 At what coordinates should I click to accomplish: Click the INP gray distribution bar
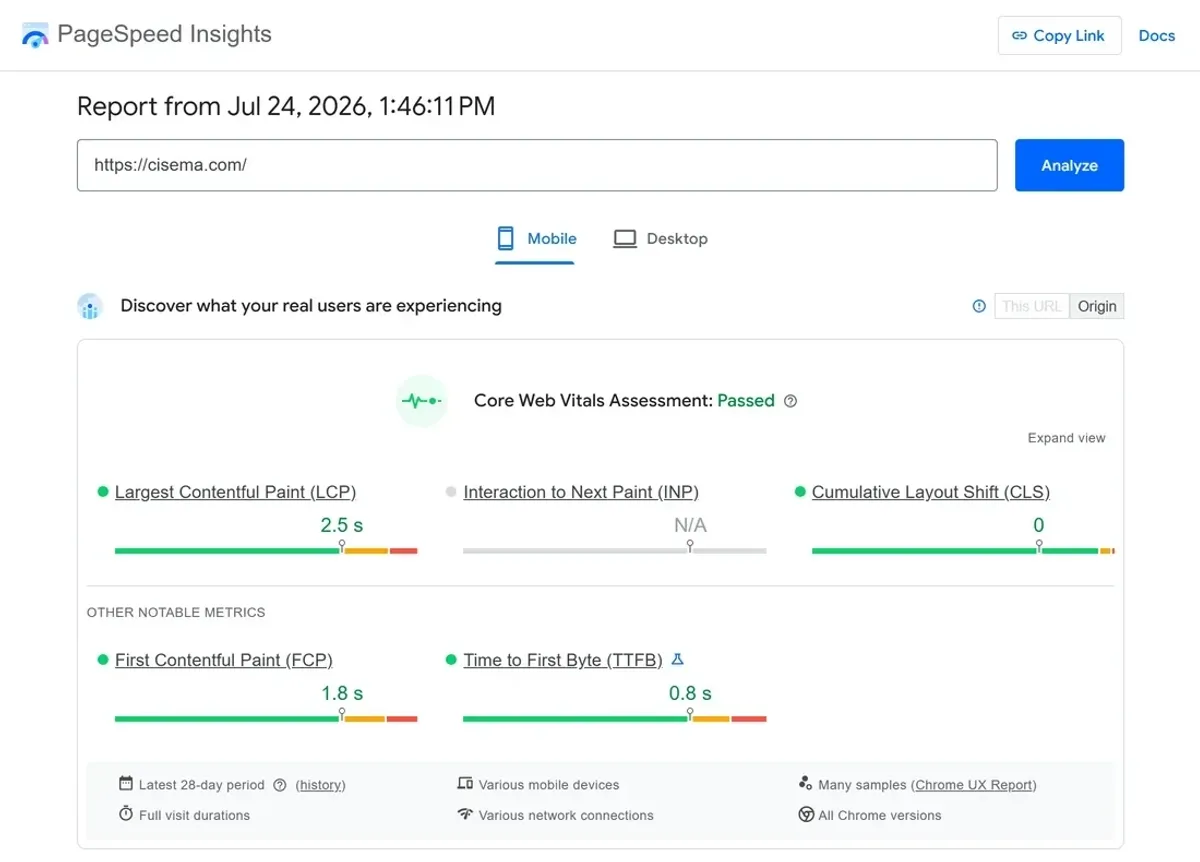click(615, 550)
